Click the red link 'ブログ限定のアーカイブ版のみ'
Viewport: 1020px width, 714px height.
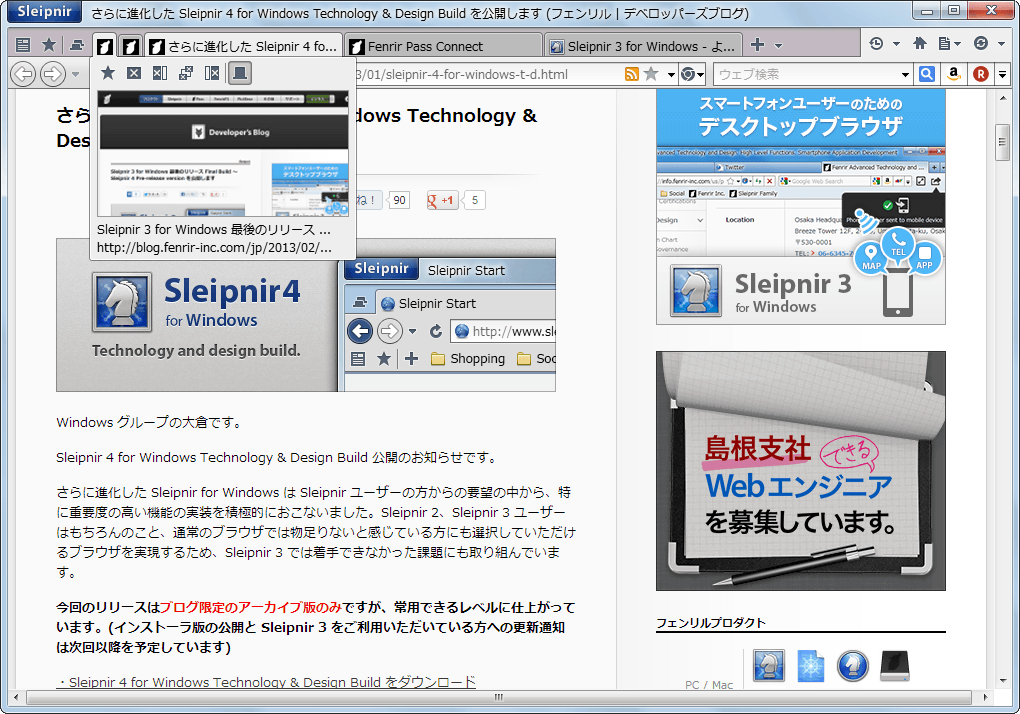pos(251,607)
